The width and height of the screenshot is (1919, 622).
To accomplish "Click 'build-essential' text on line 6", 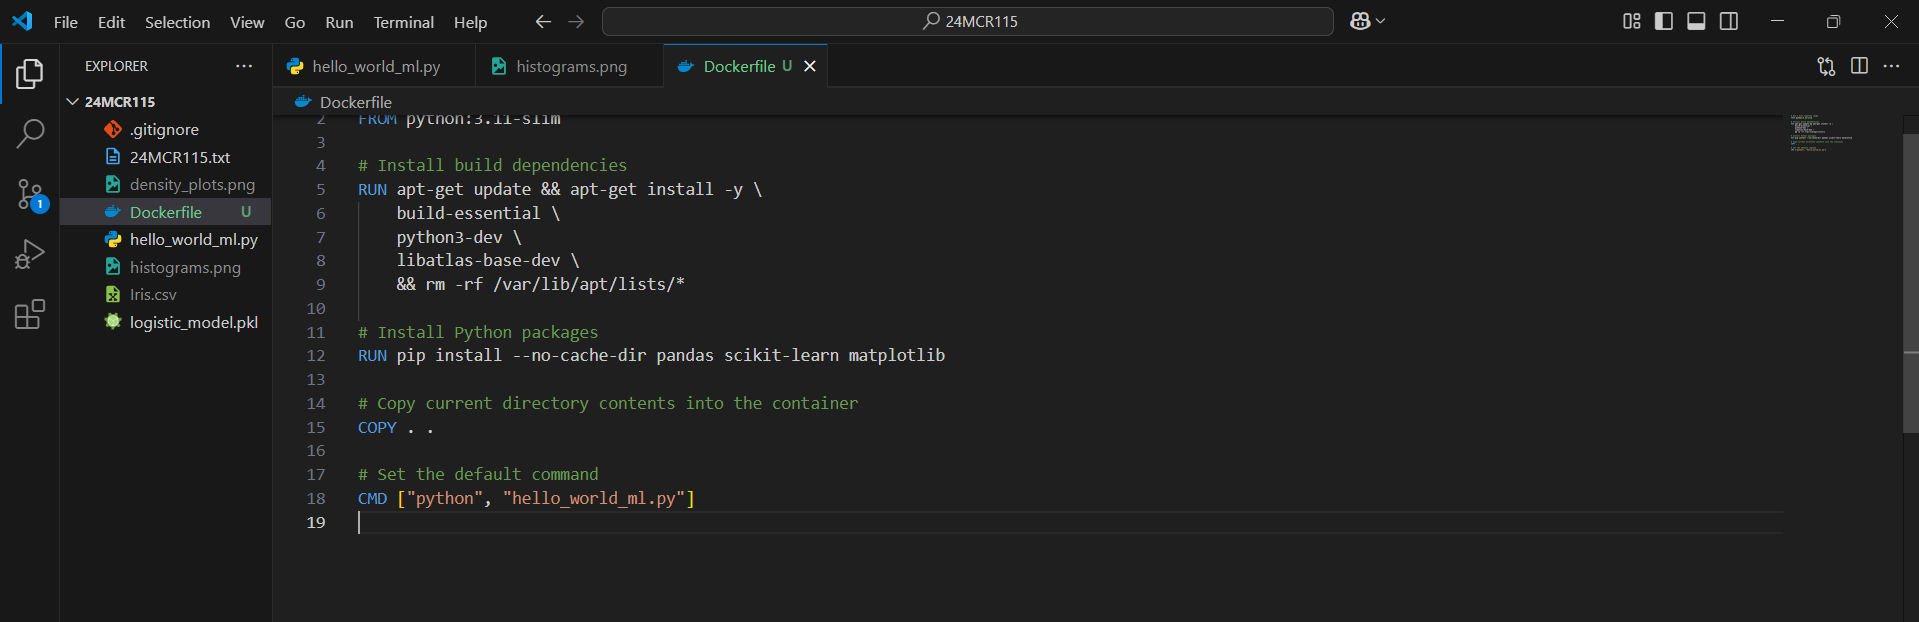I will tap(468, 213).
